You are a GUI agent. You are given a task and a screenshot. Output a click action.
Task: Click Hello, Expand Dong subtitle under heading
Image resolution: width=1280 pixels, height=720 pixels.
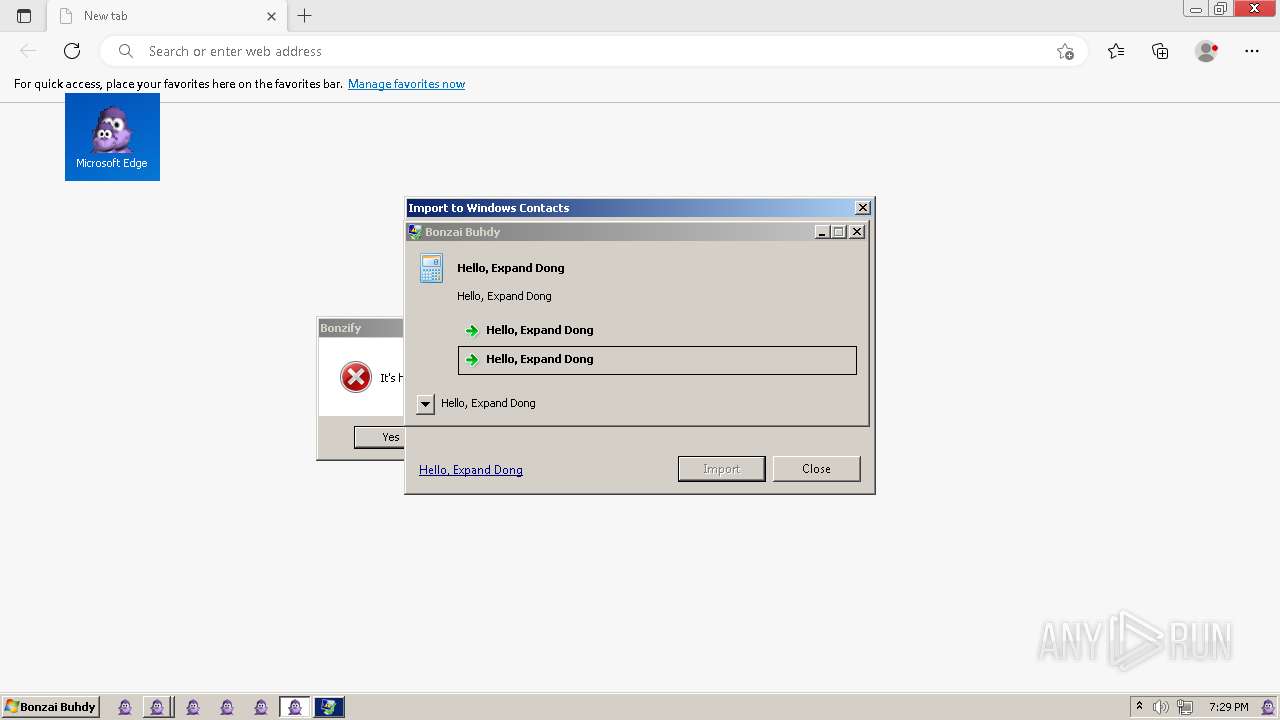[504, 296]
